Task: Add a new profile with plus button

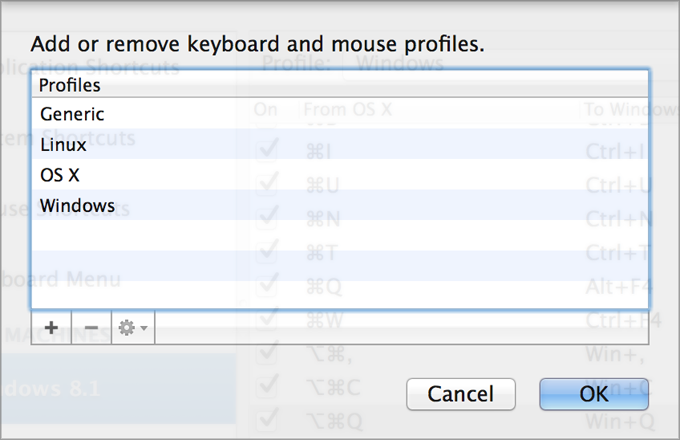Action: click(51, 328)
